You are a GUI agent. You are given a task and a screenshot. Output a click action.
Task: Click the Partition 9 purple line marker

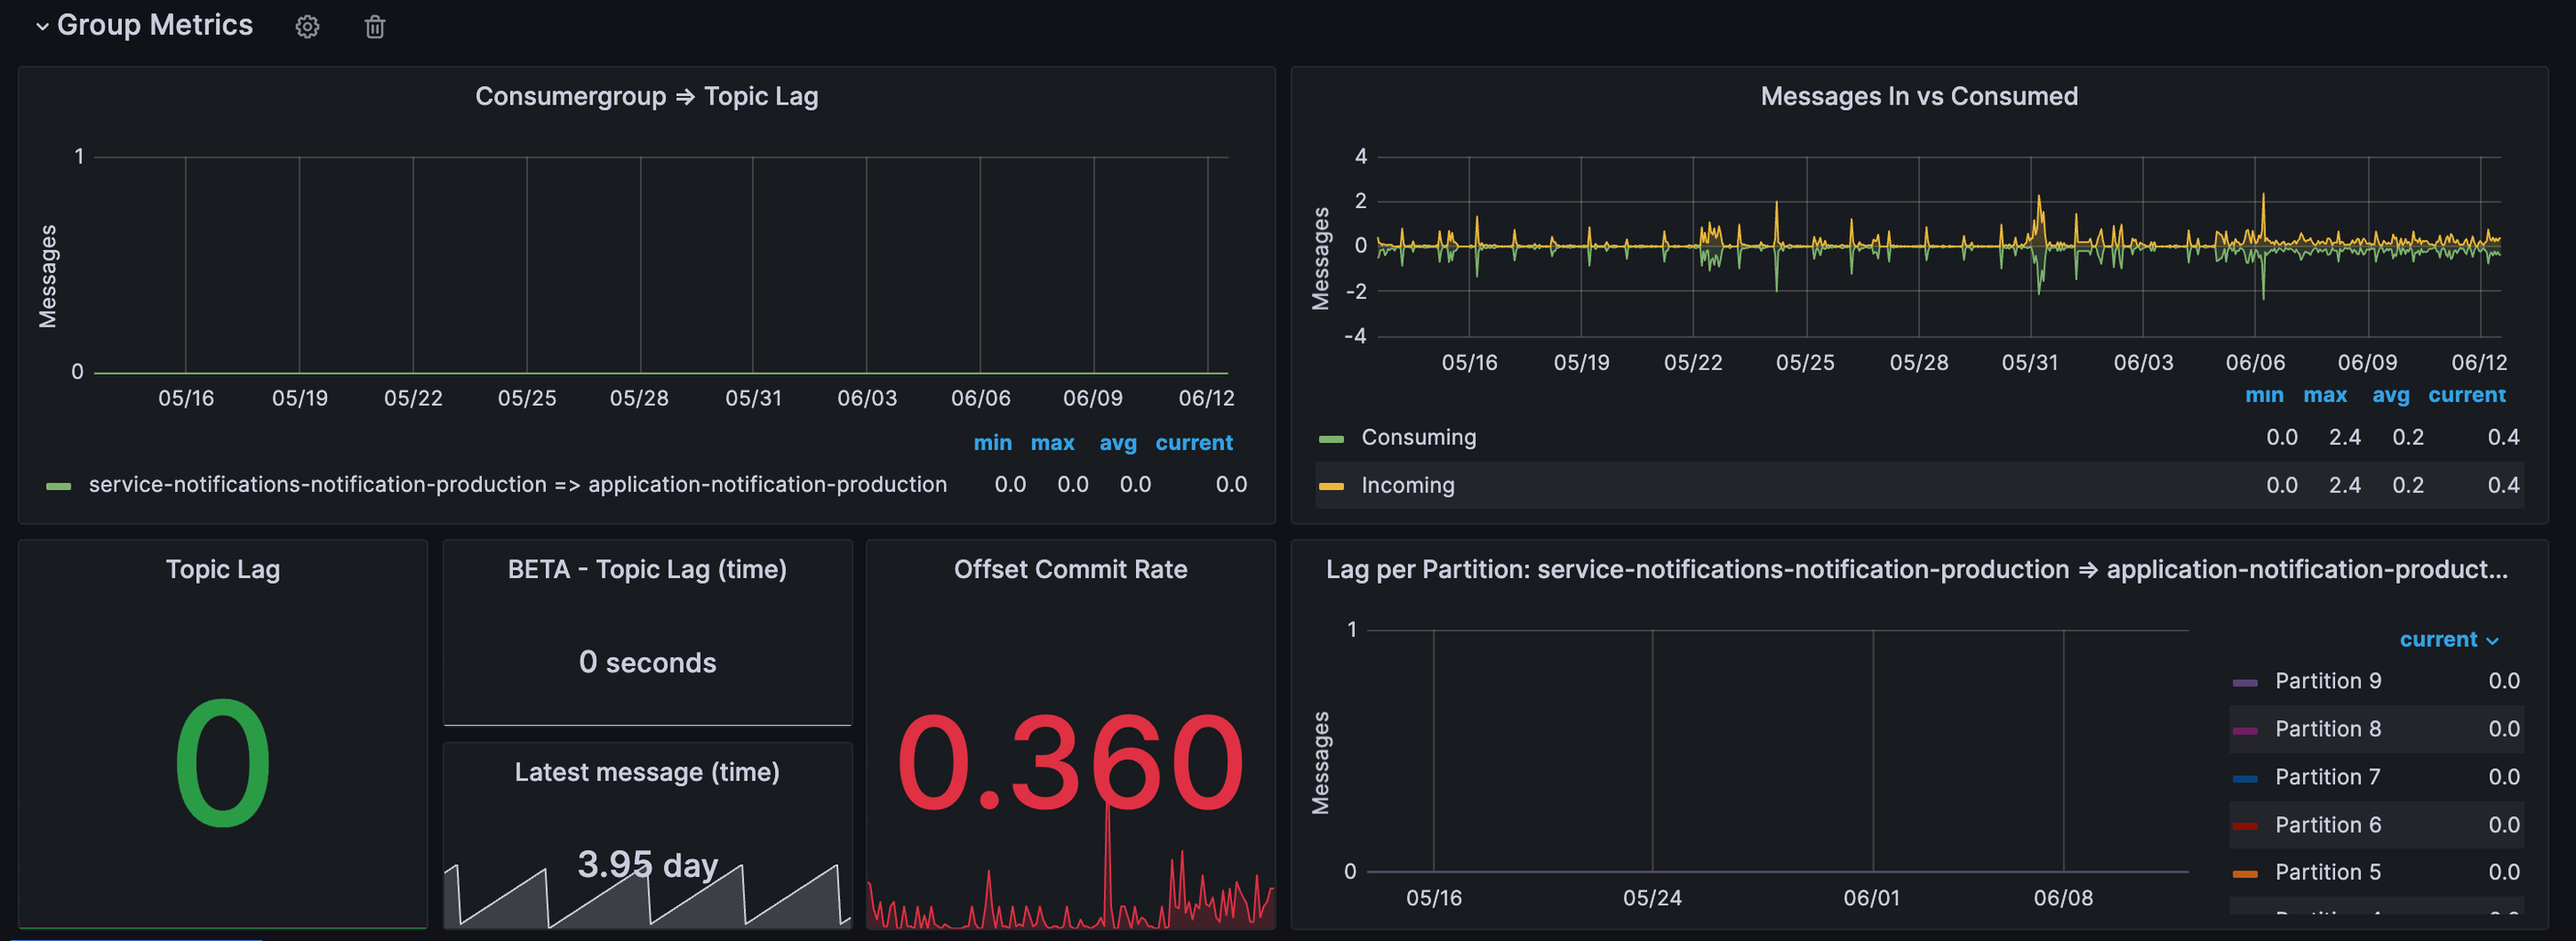2246,680
